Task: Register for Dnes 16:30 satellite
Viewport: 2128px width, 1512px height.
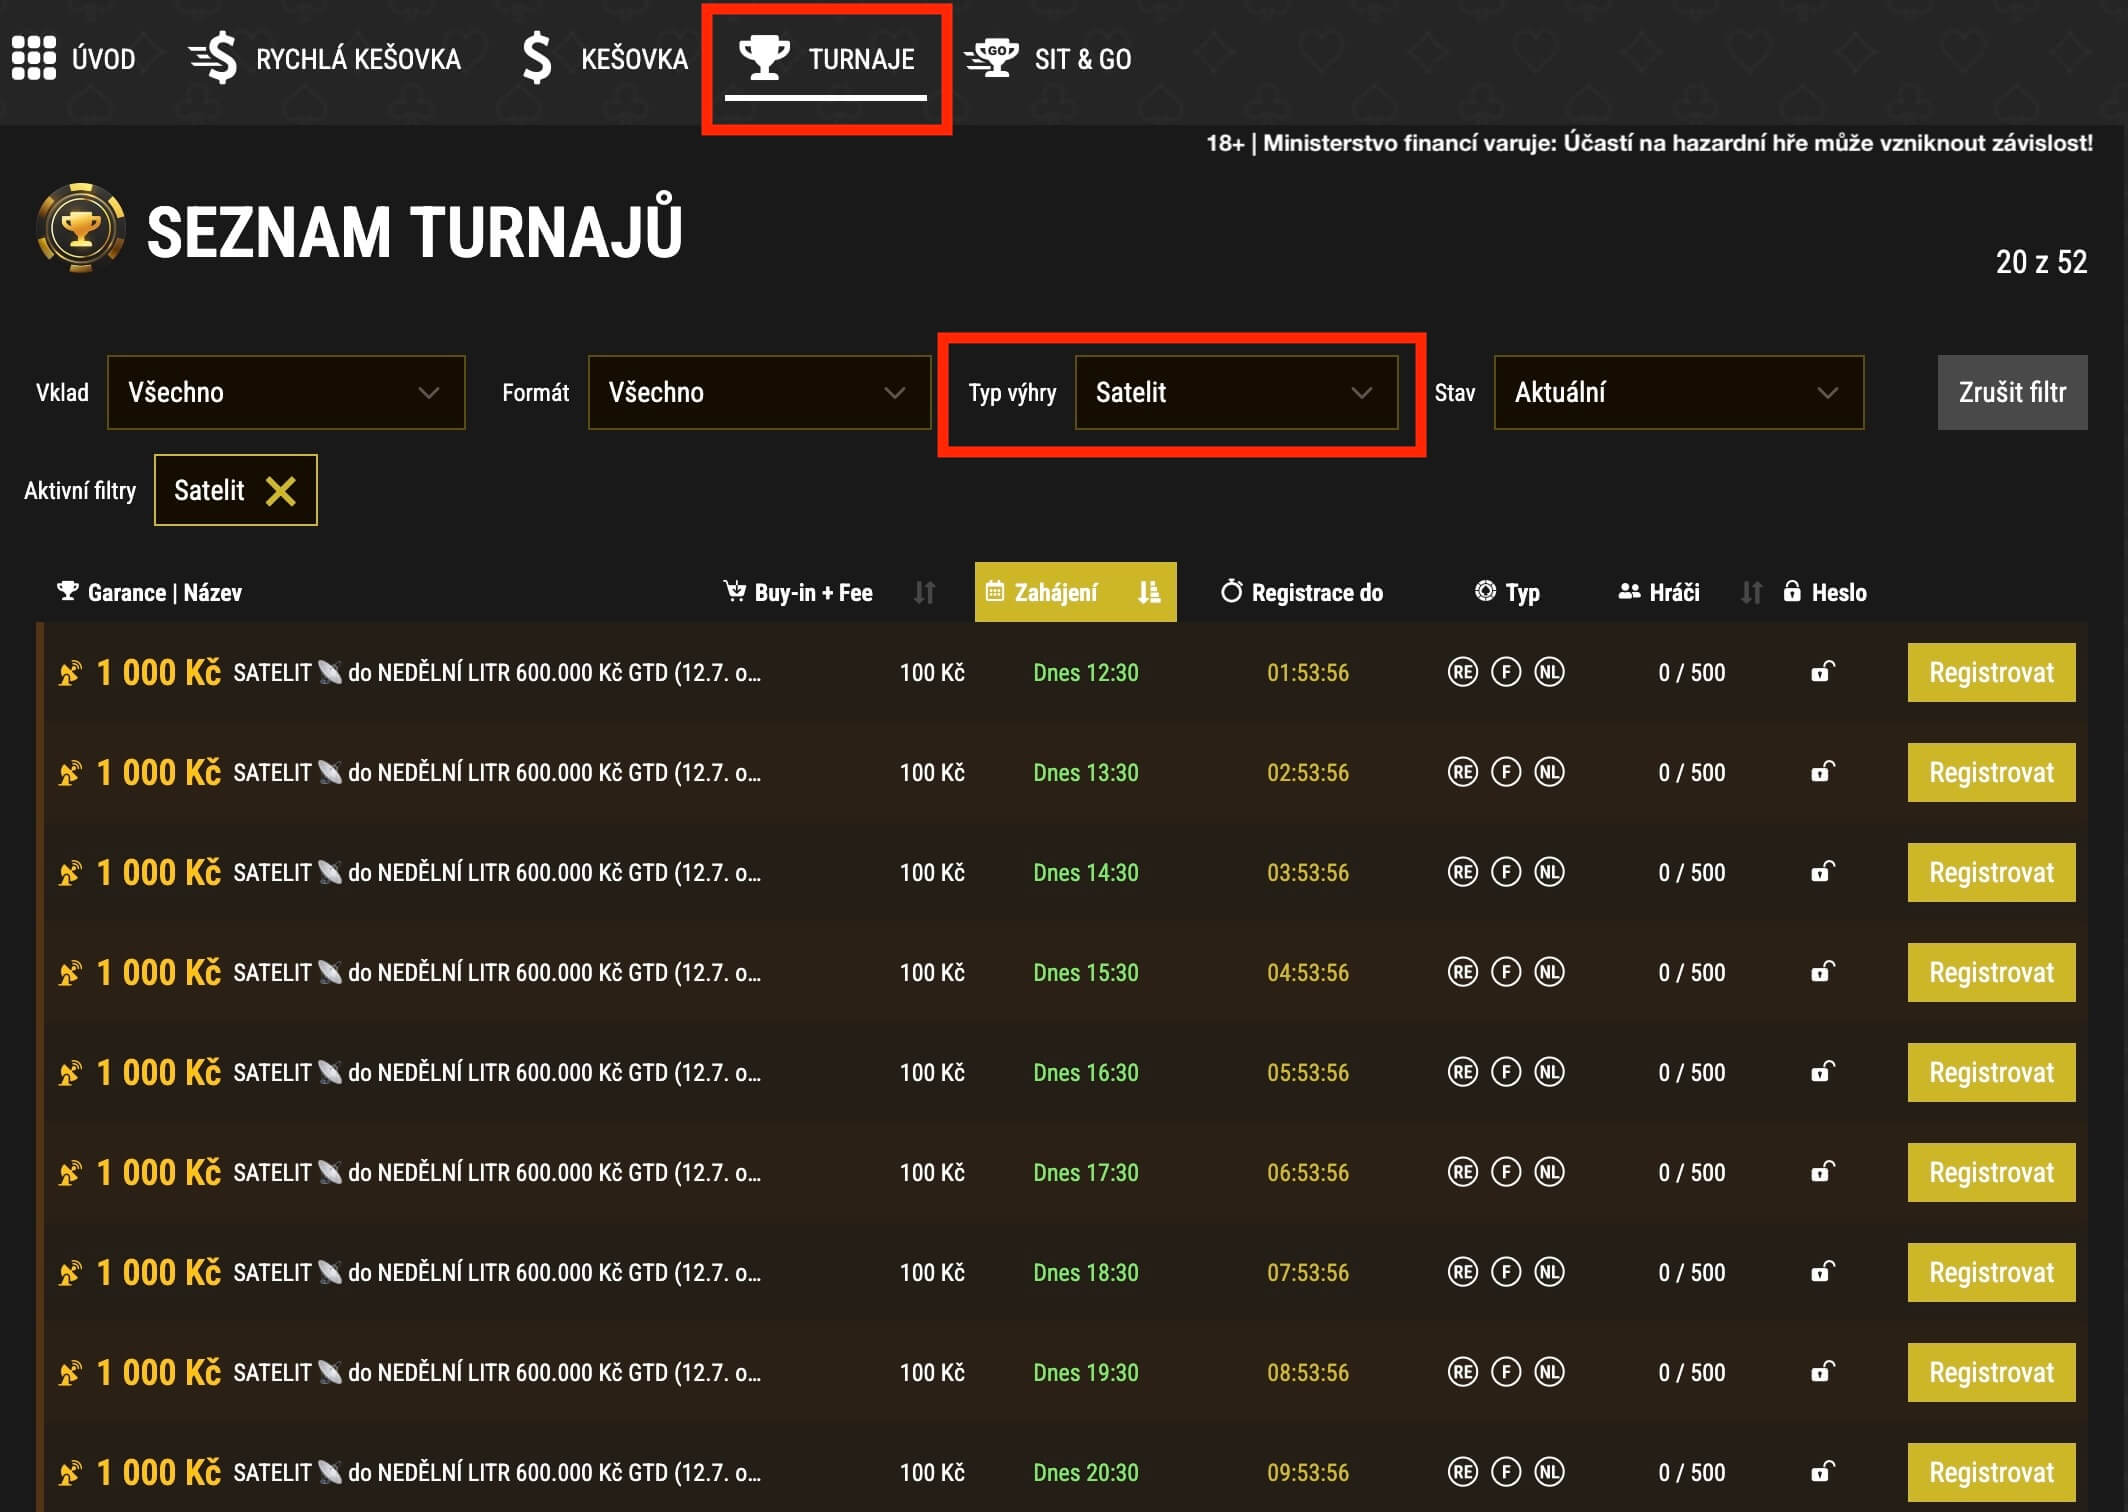Action: 1991,1072
